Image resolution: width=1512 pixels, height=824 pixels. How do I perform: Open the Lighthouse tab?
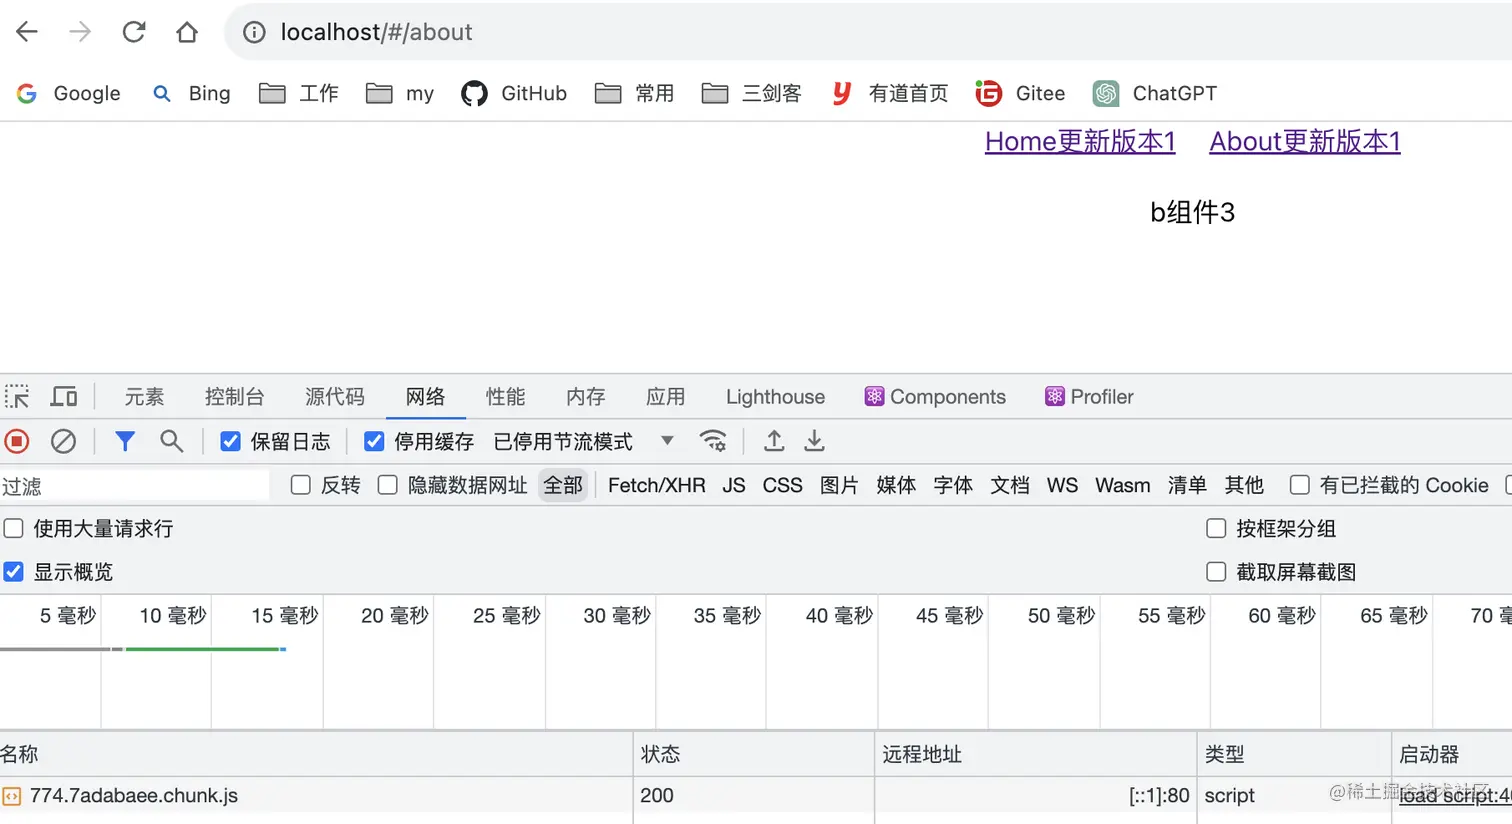click(775, 397)
